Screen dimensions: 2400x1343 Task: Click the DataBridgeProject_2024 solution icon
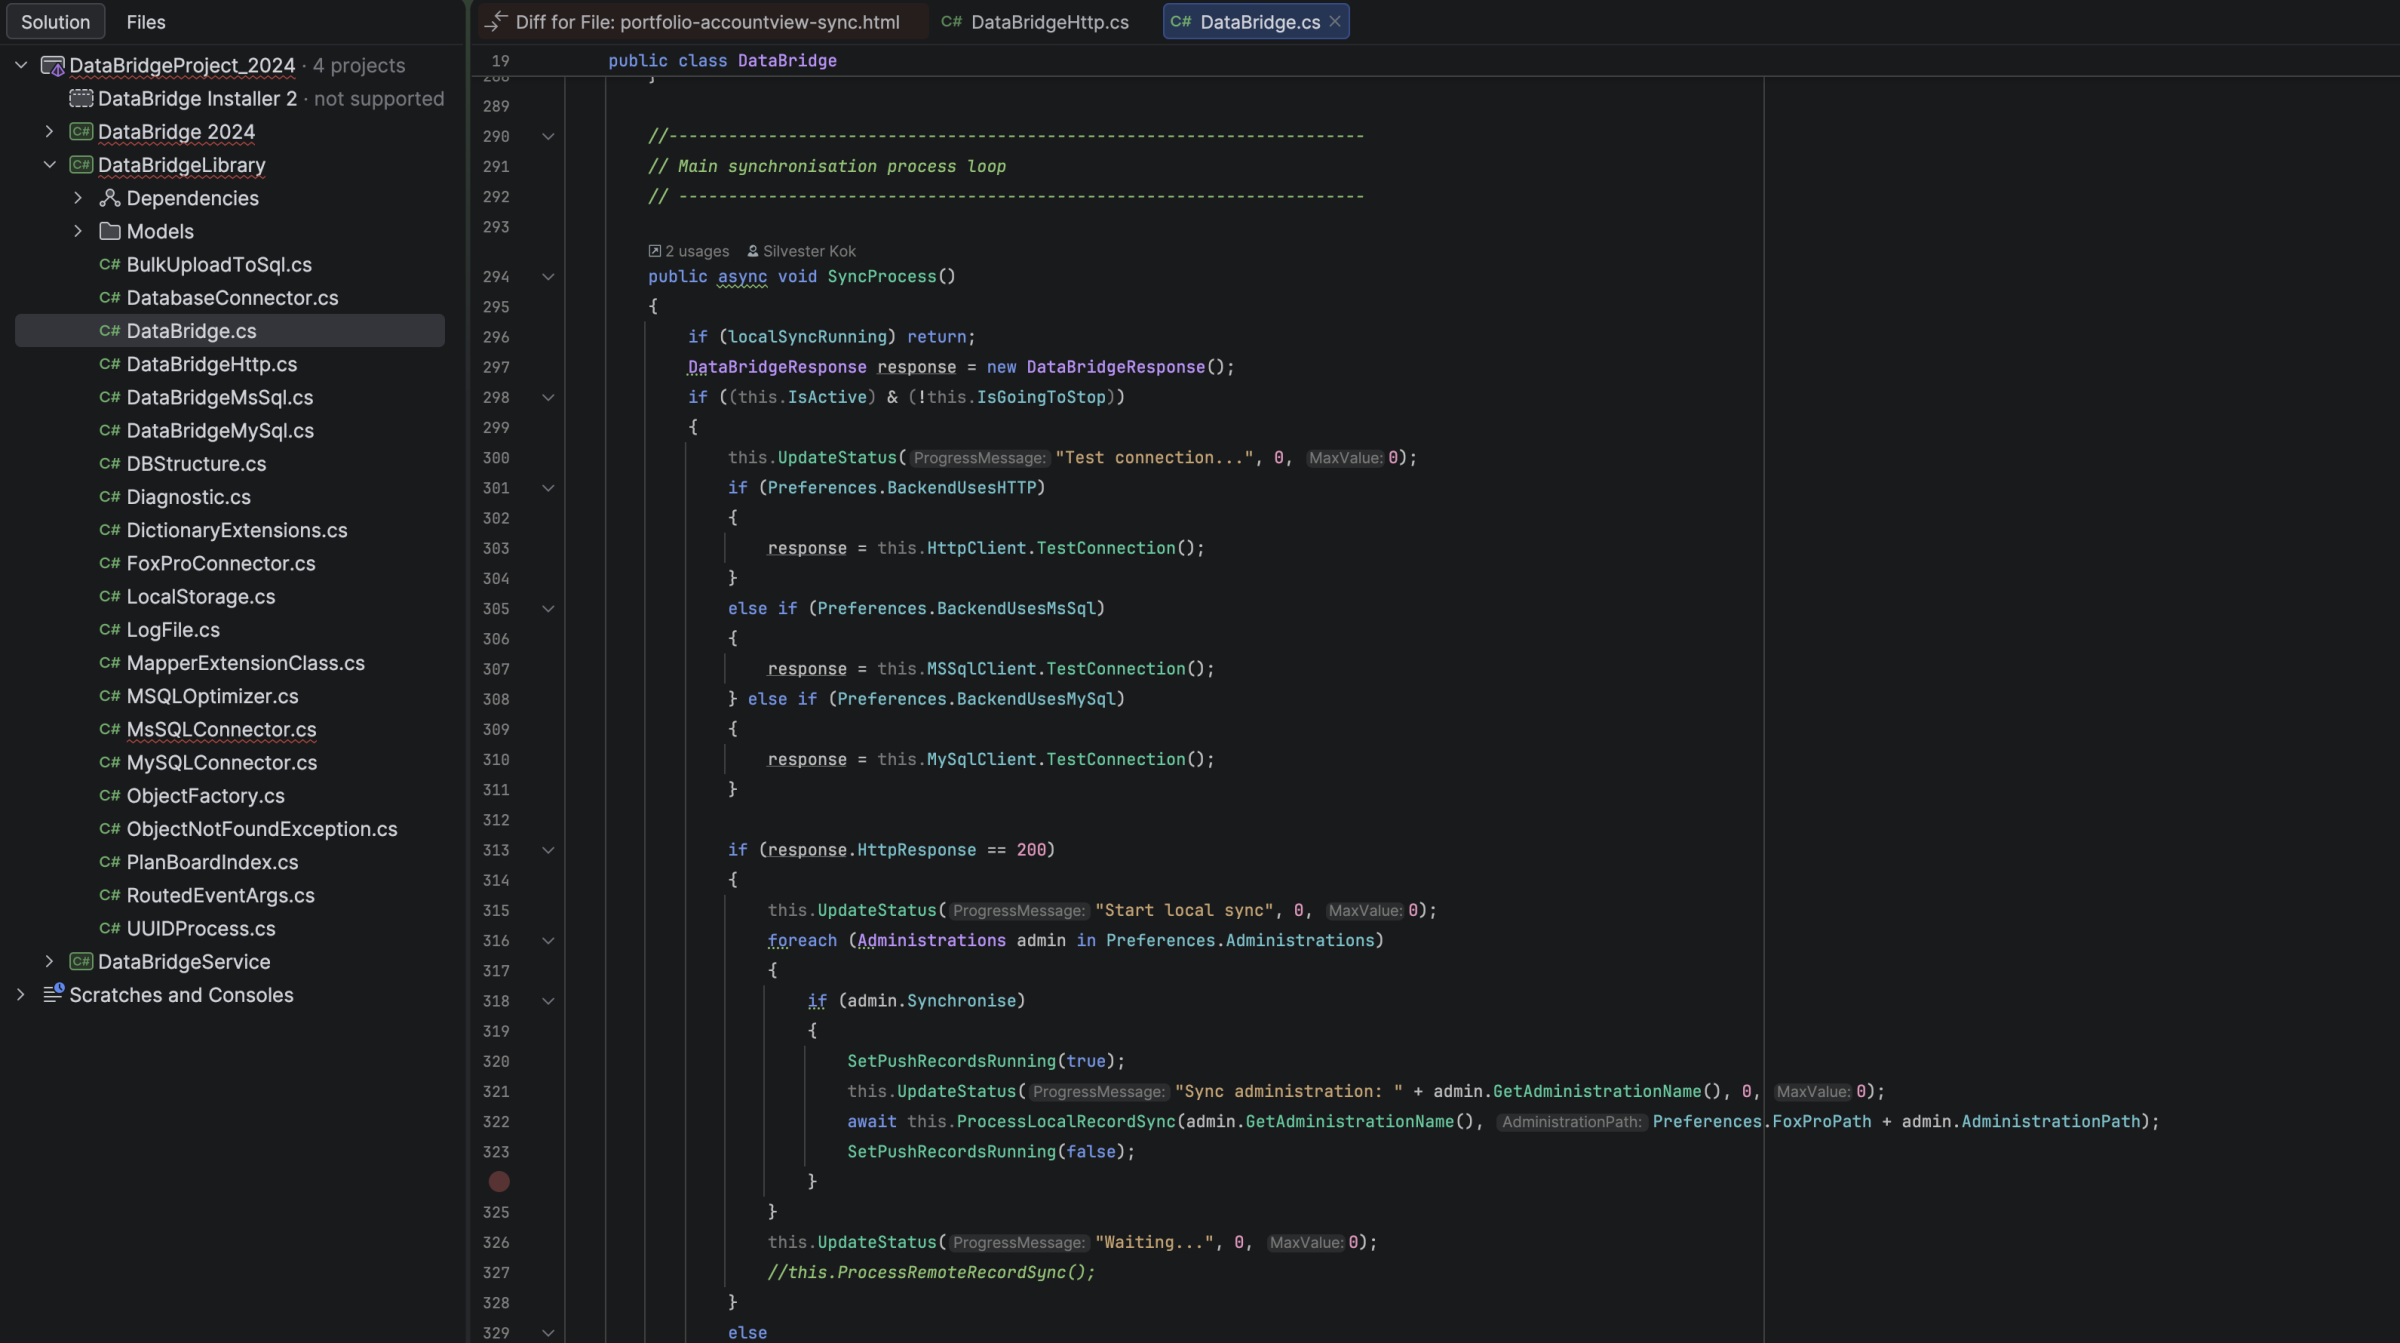click(52, 66)
